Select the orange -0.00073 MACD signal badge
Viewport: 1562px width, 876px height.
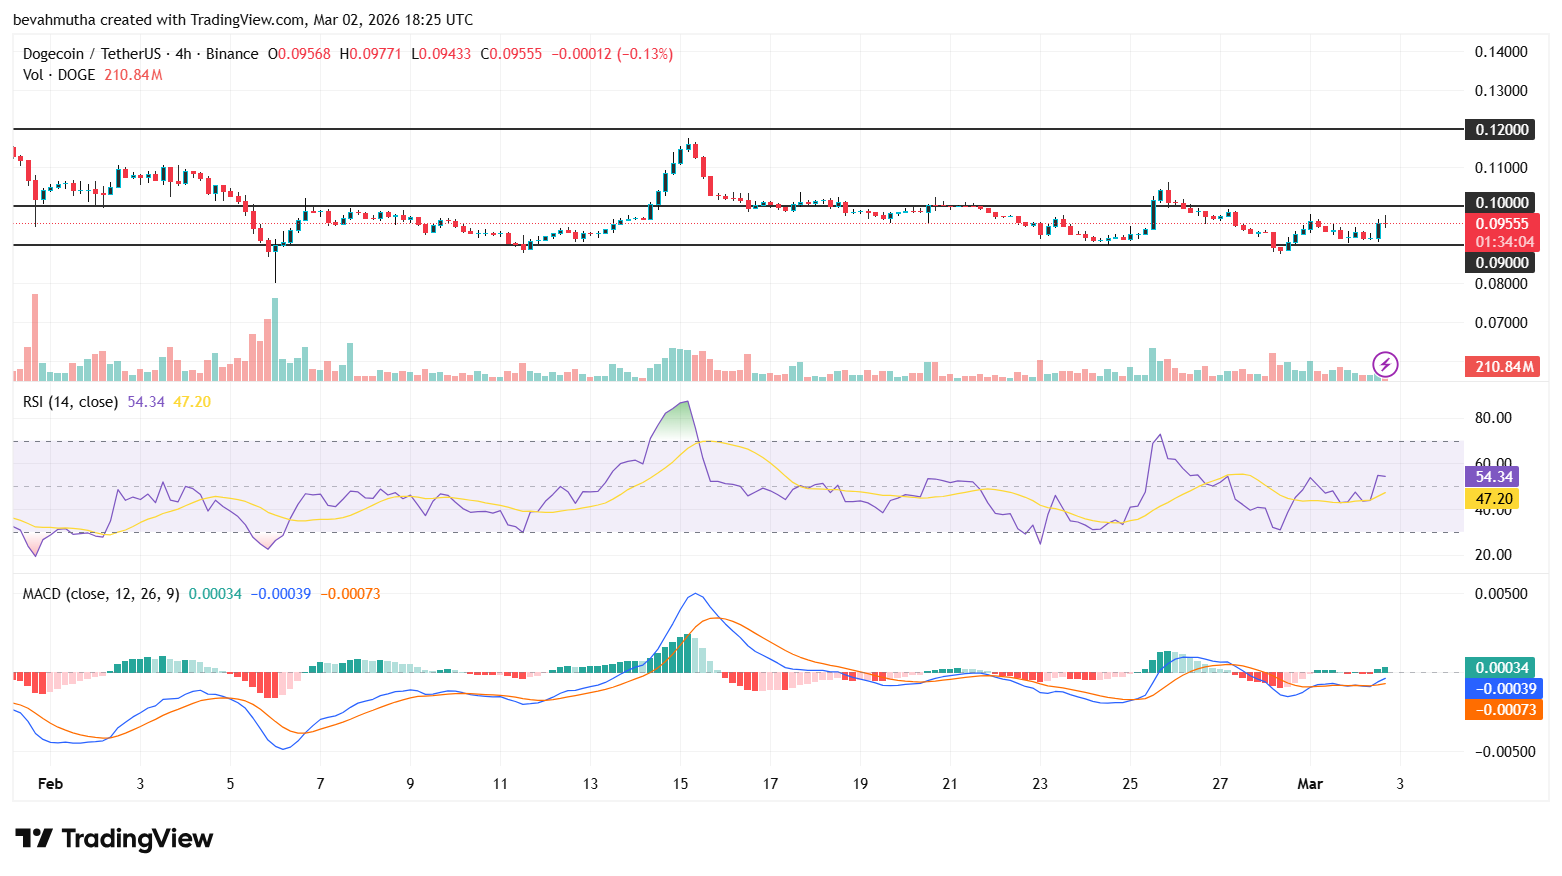tap(1503, 710)
